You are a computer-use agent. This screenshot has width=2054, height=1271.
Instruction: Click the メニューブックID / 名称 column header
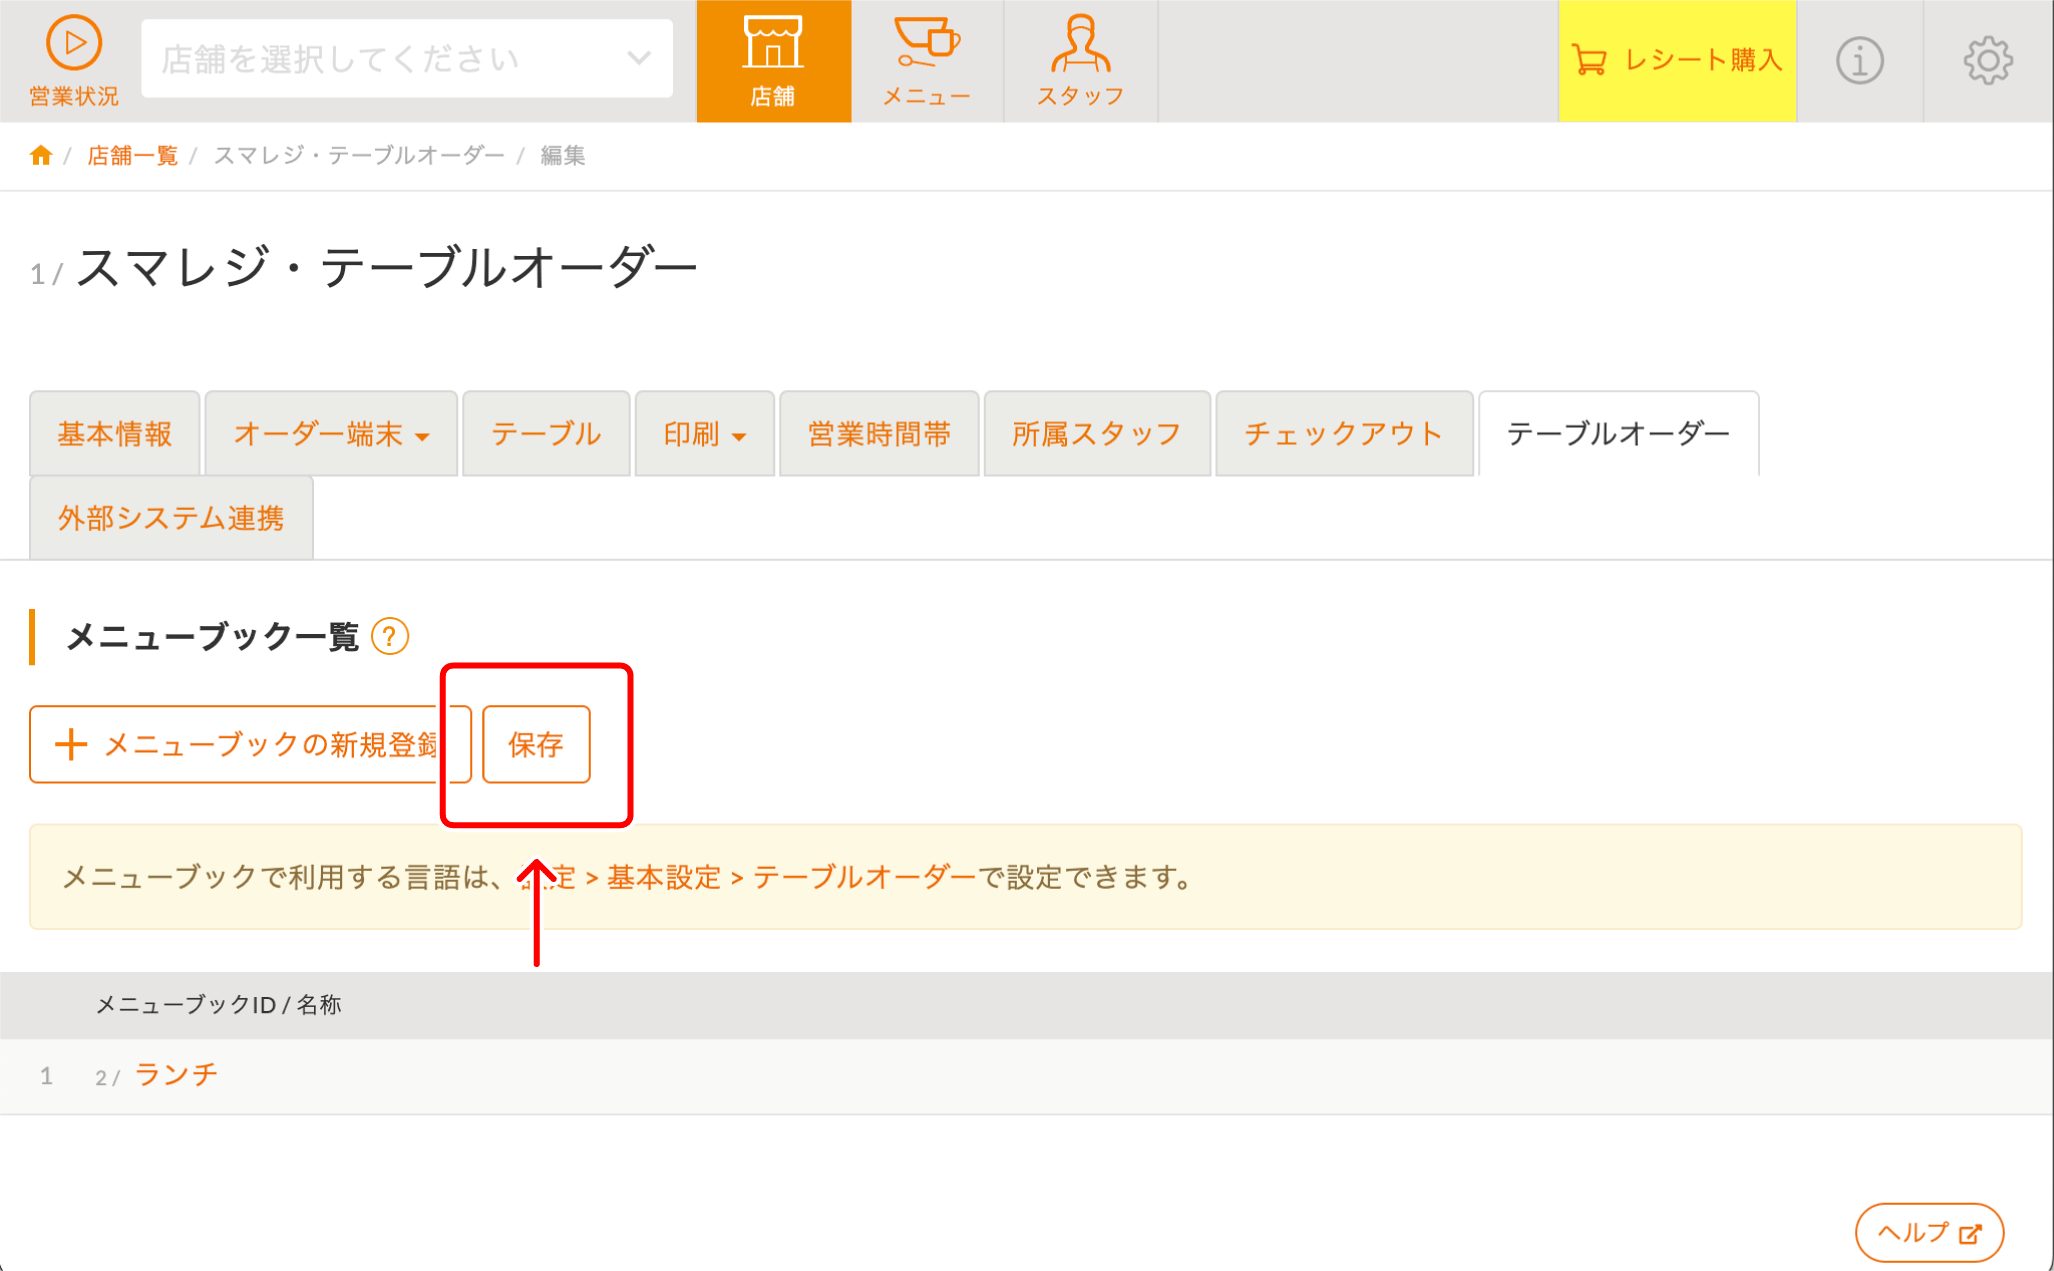point(218,1005)
